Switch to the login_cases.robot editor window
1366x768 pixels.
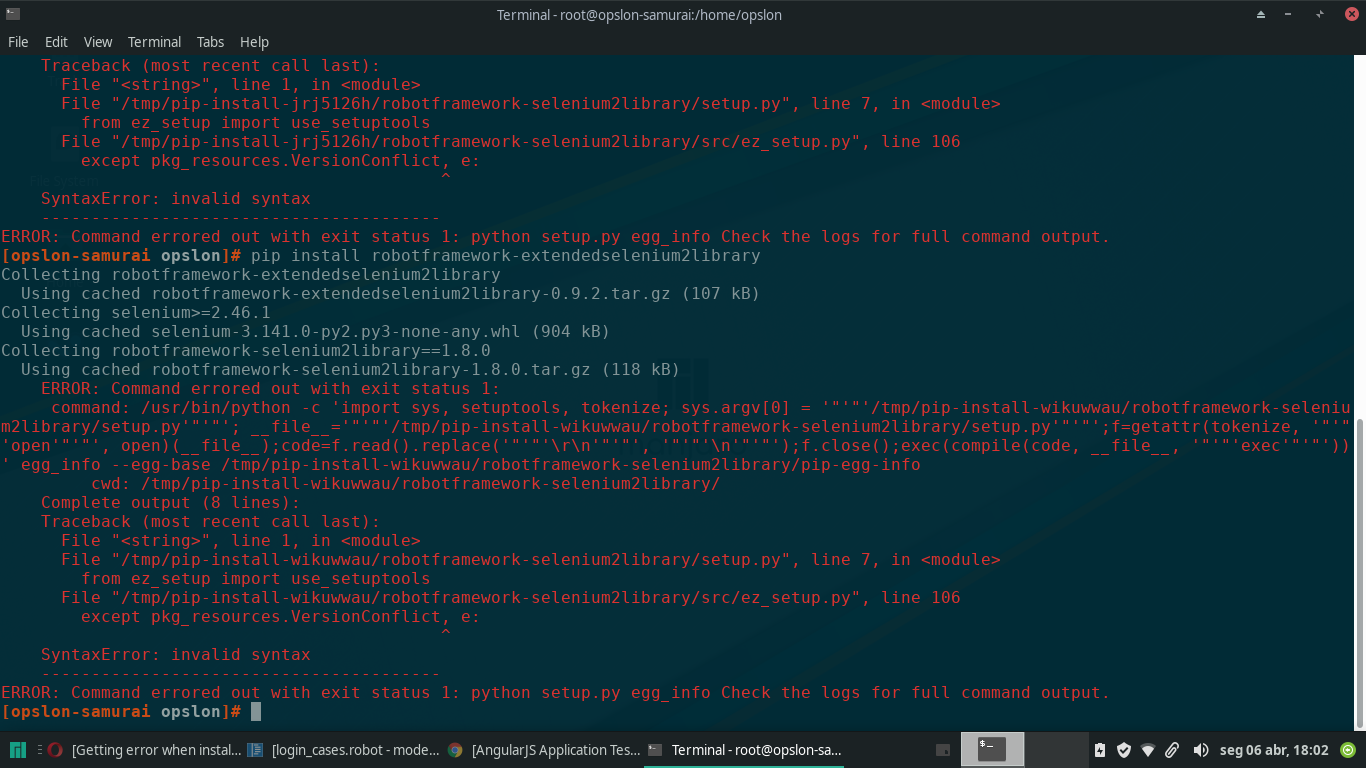[344, 750]
